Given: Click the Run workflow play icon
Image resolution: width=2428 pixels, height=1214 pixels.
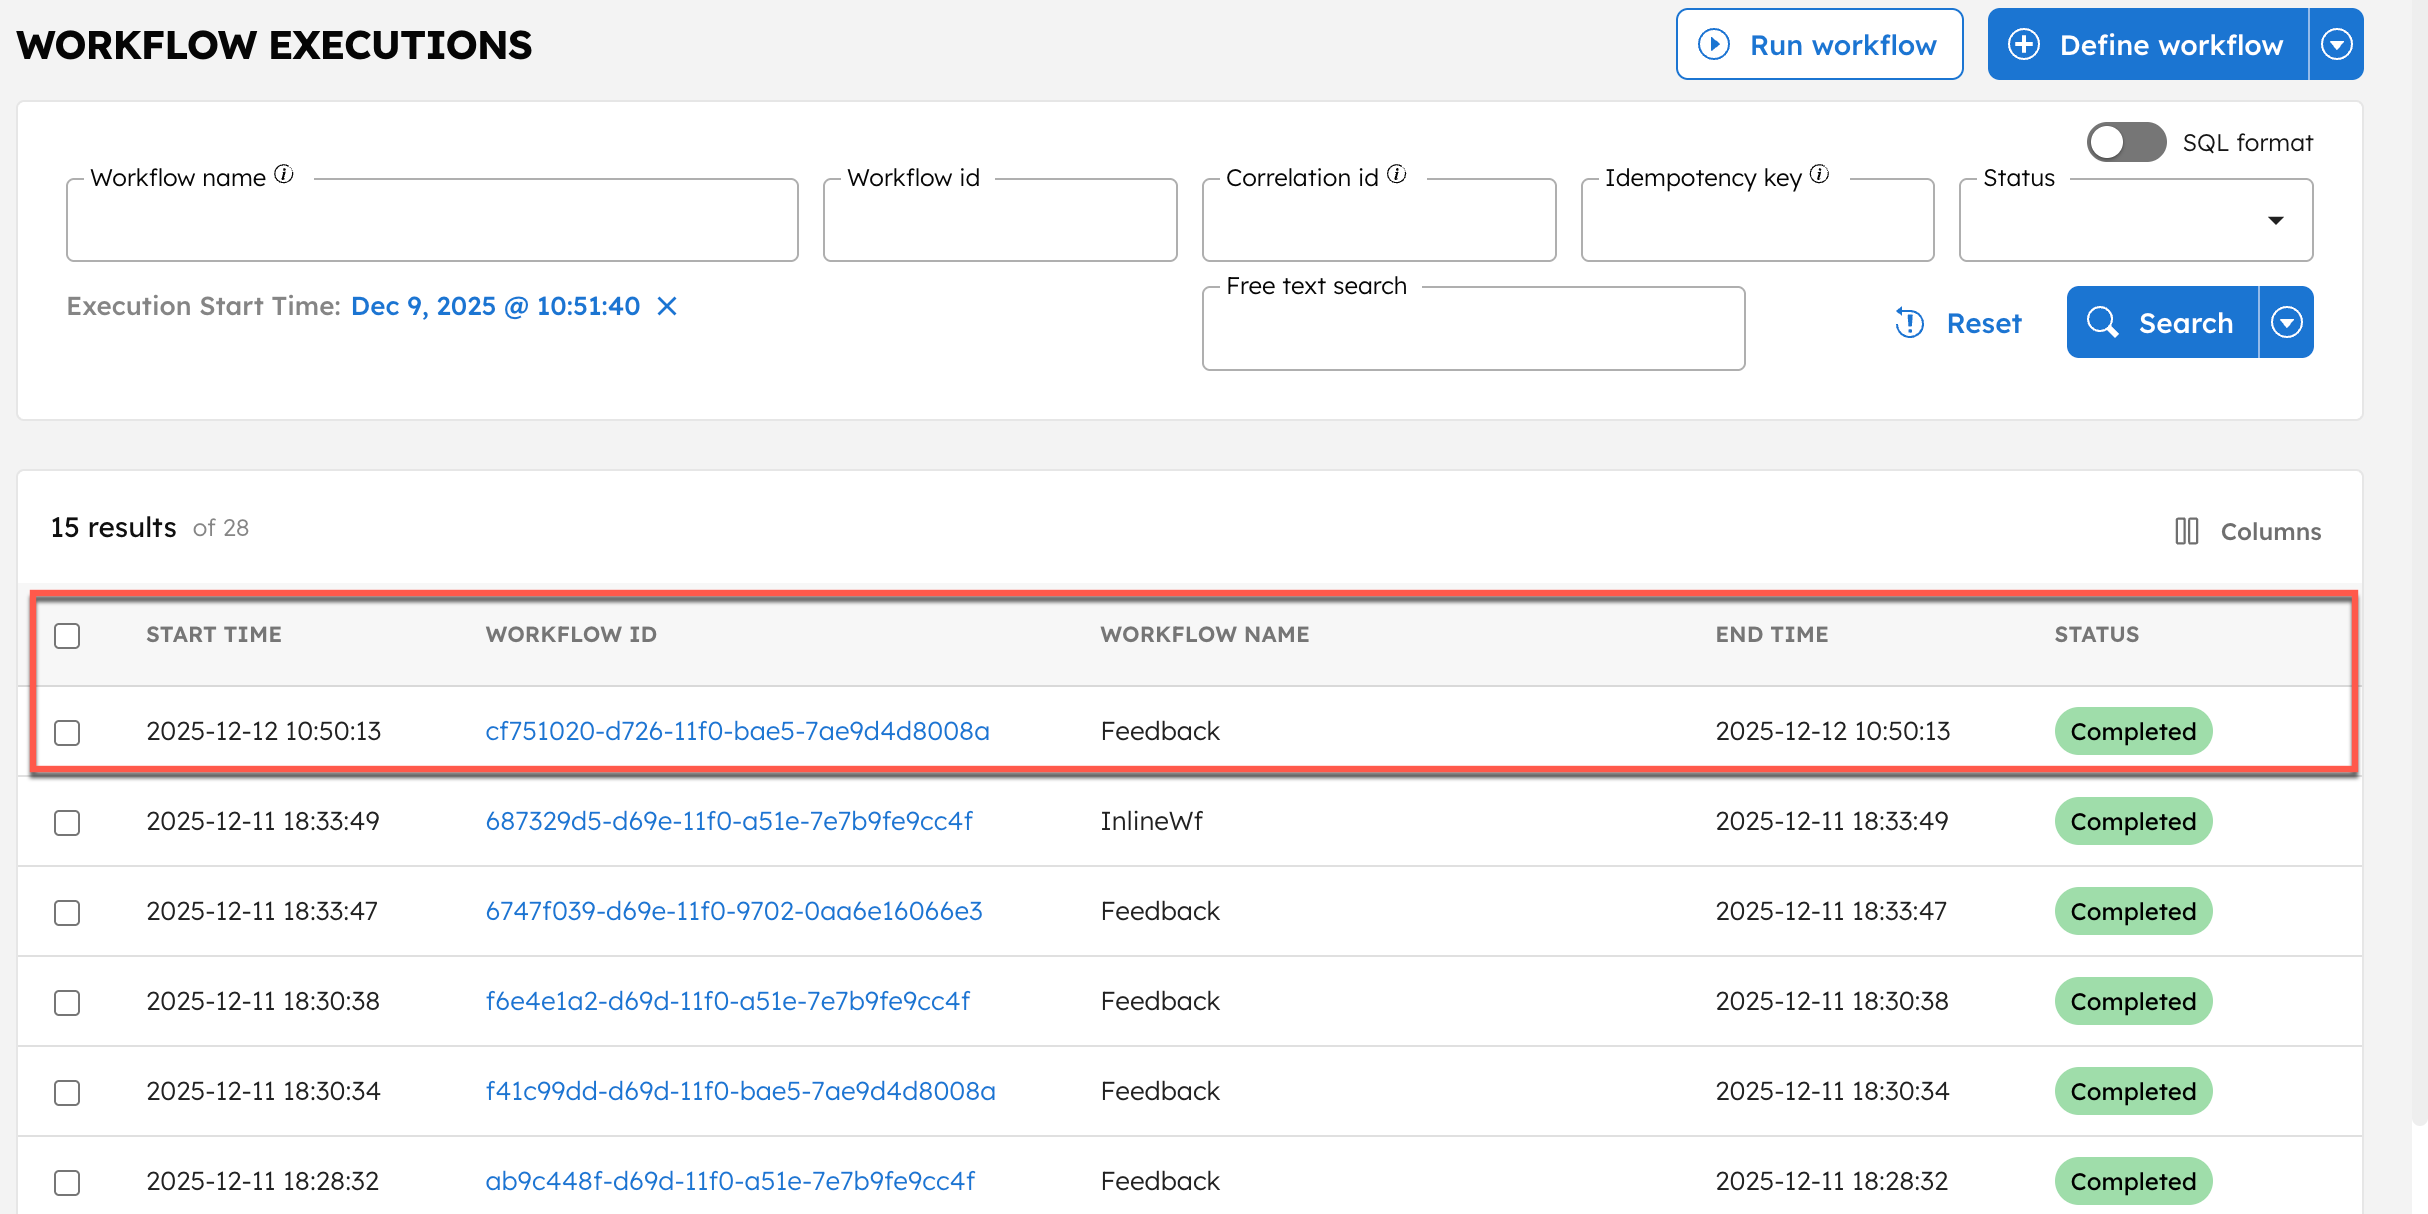Looking at the screenshot, I should tap(1714, 44).
